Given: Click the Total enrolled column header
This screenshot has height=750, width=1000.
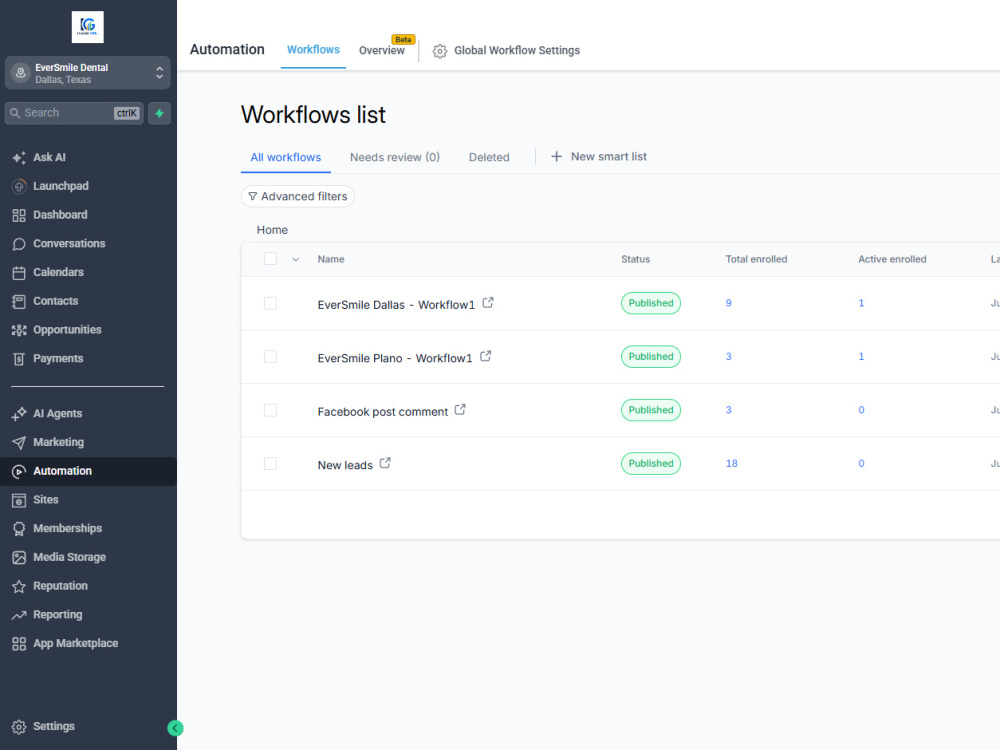Looking at the screenshot, I should [756, 260].
